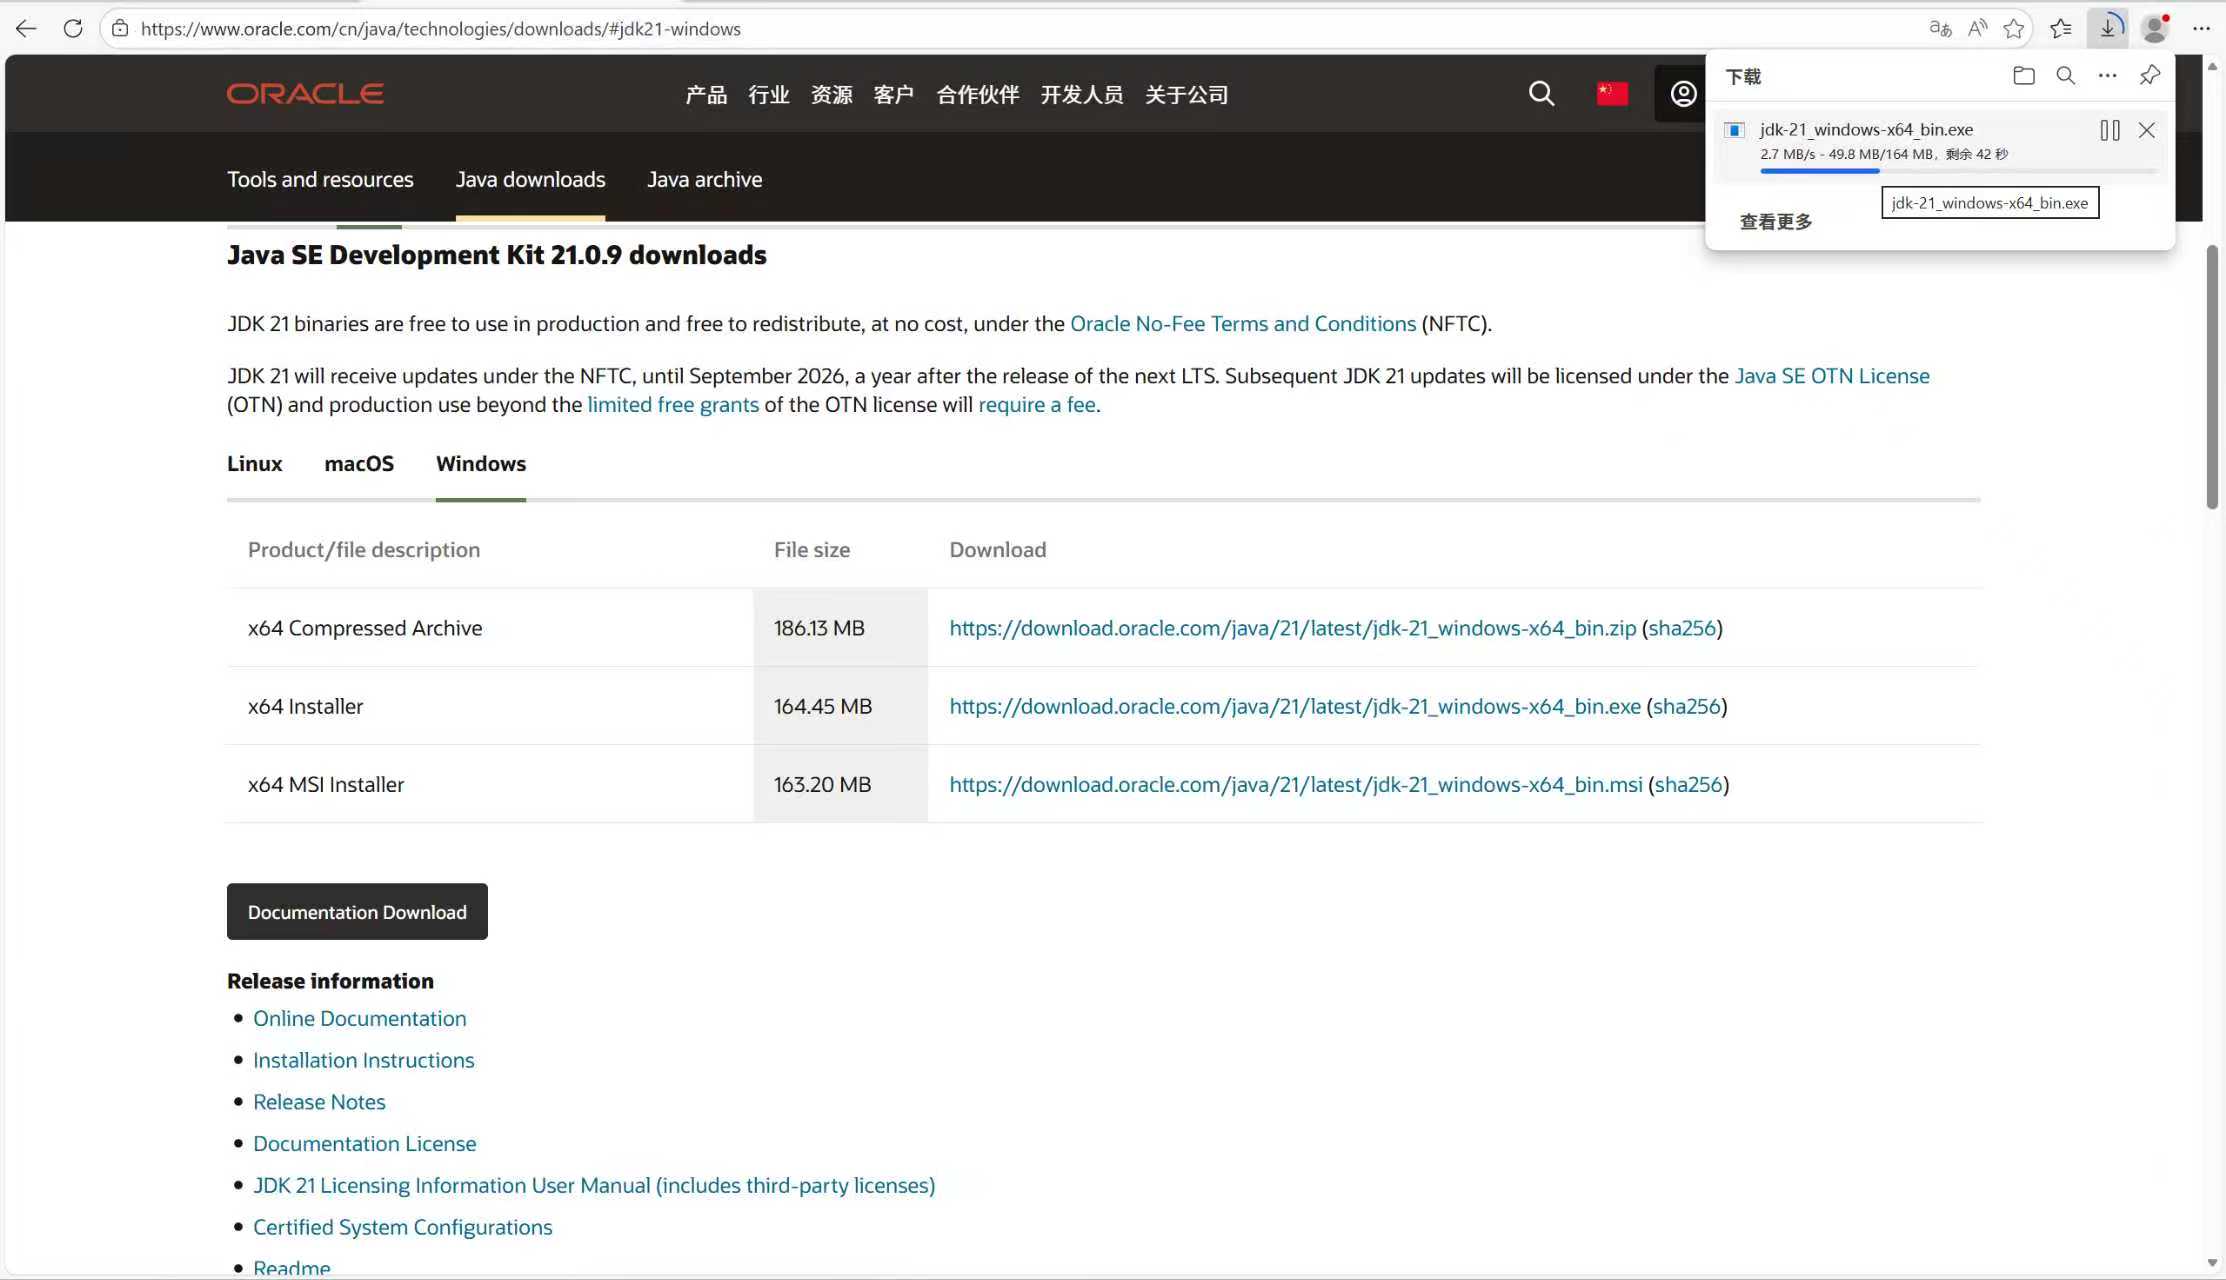Image resolution: width=2226 pixels, height=1280 pixels.
Task: Open more options in downloads panel
Action: tap(2107, 76)
